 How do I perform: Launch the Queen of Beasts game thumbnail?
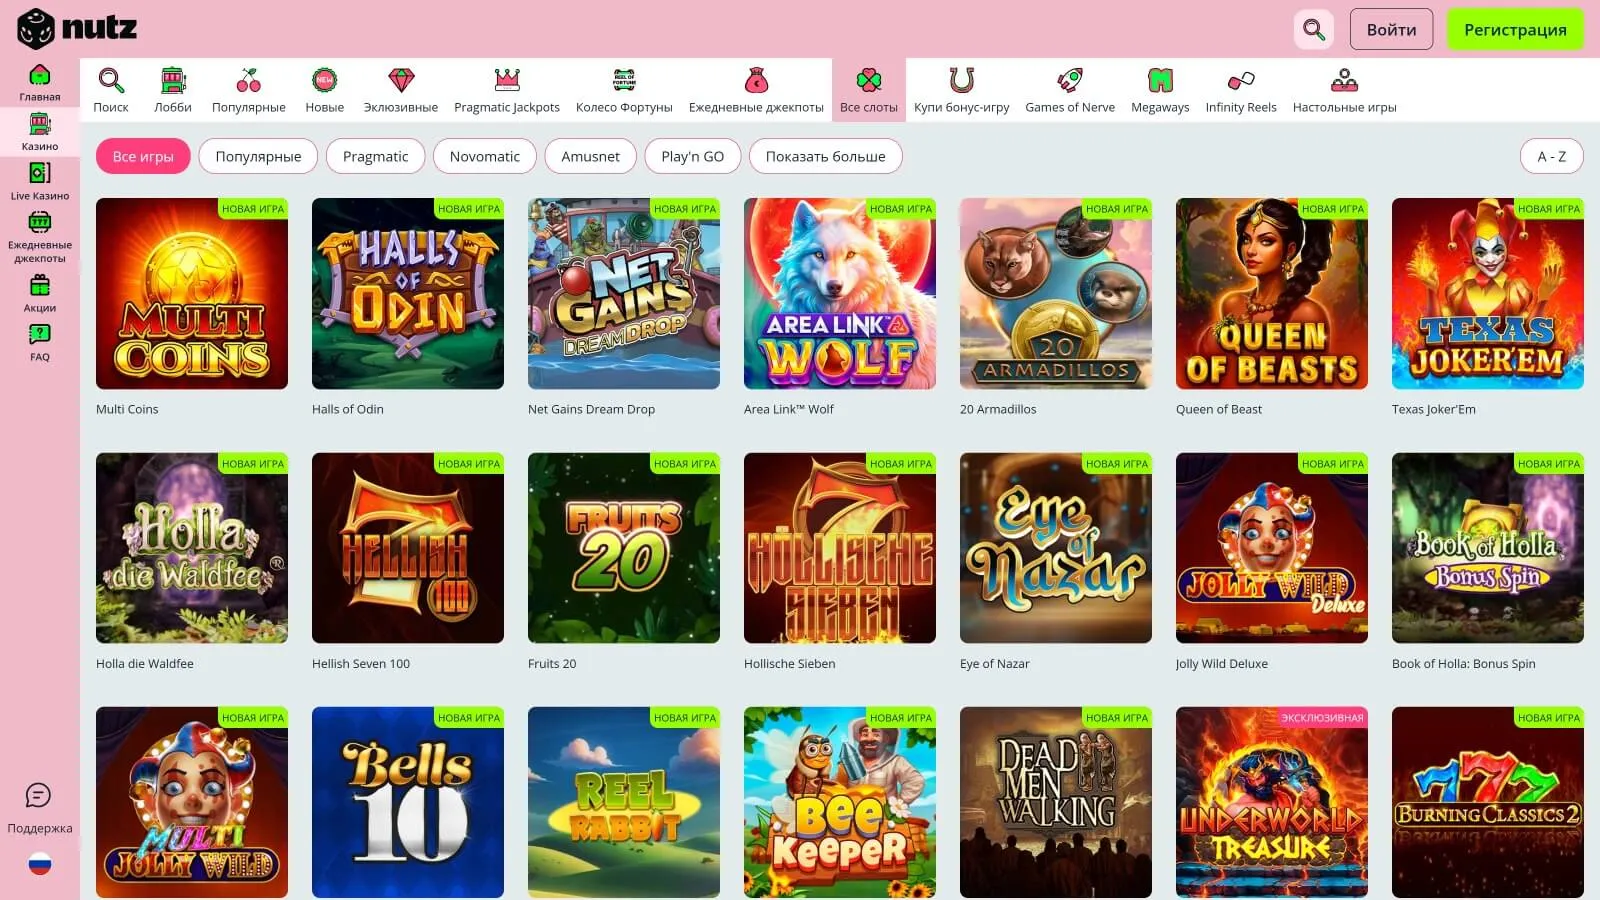1272,293
